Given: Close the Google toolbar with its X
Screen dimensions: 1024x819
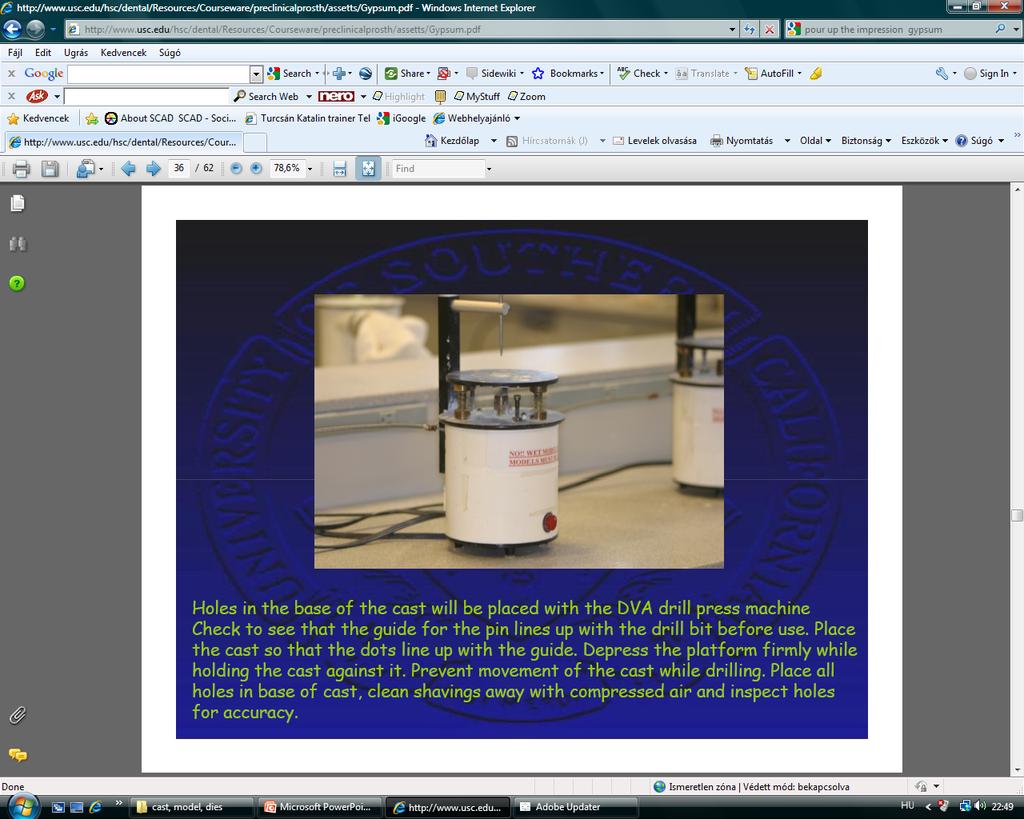Looking at the screenshot, I should pyautogui.click(x=11, y=74).
